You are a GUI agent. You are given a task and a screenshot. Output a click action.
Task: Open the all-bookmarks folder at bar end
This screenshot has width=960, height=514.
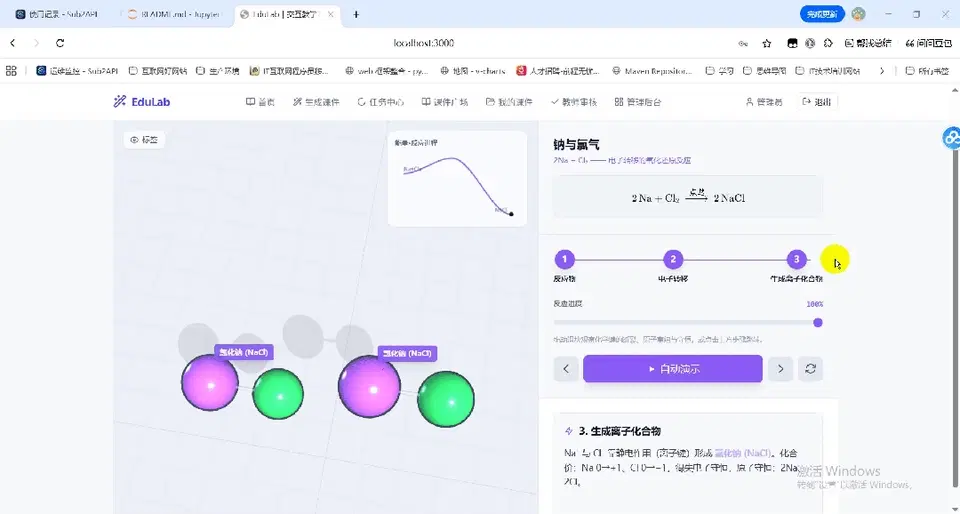point(928,71)
